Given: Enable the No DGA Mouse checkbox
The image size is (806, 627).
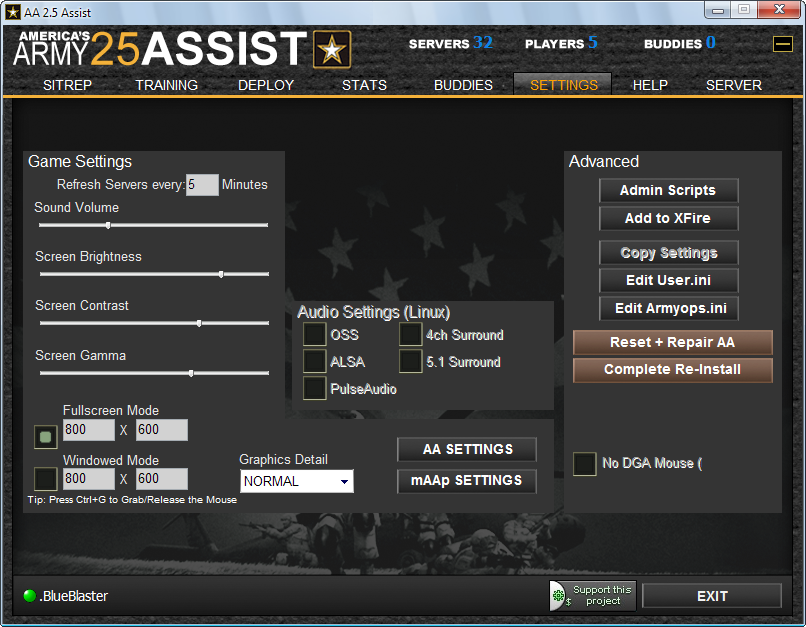Looking at the screenshot, I should (585, 464).
